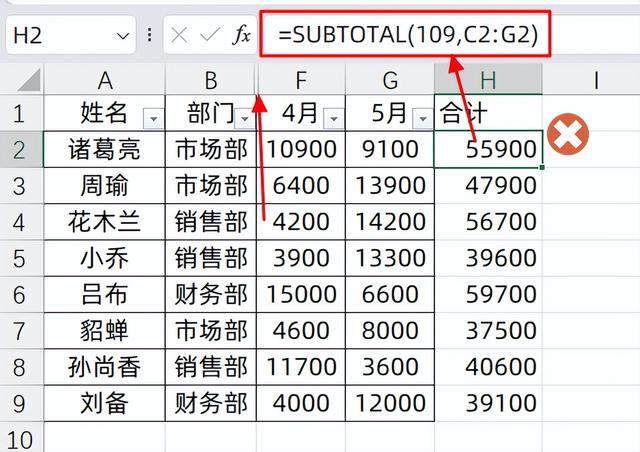Click the total cell showing 39600
The image size is (640, 452).
tap(488, 258)
